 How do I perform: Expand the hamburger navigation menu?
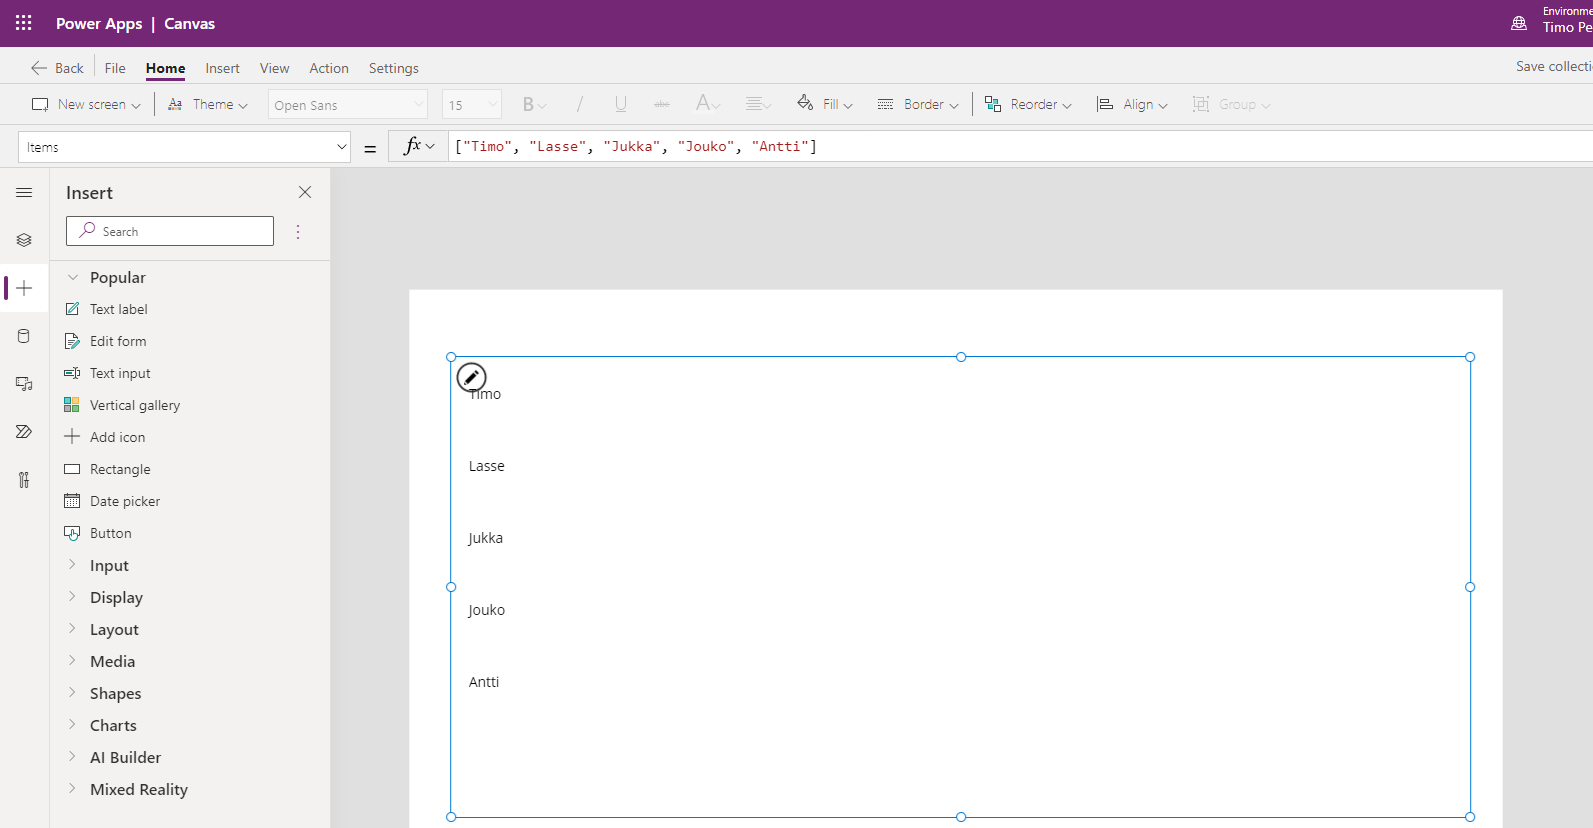pyautogui.click(x=24, y=192)
